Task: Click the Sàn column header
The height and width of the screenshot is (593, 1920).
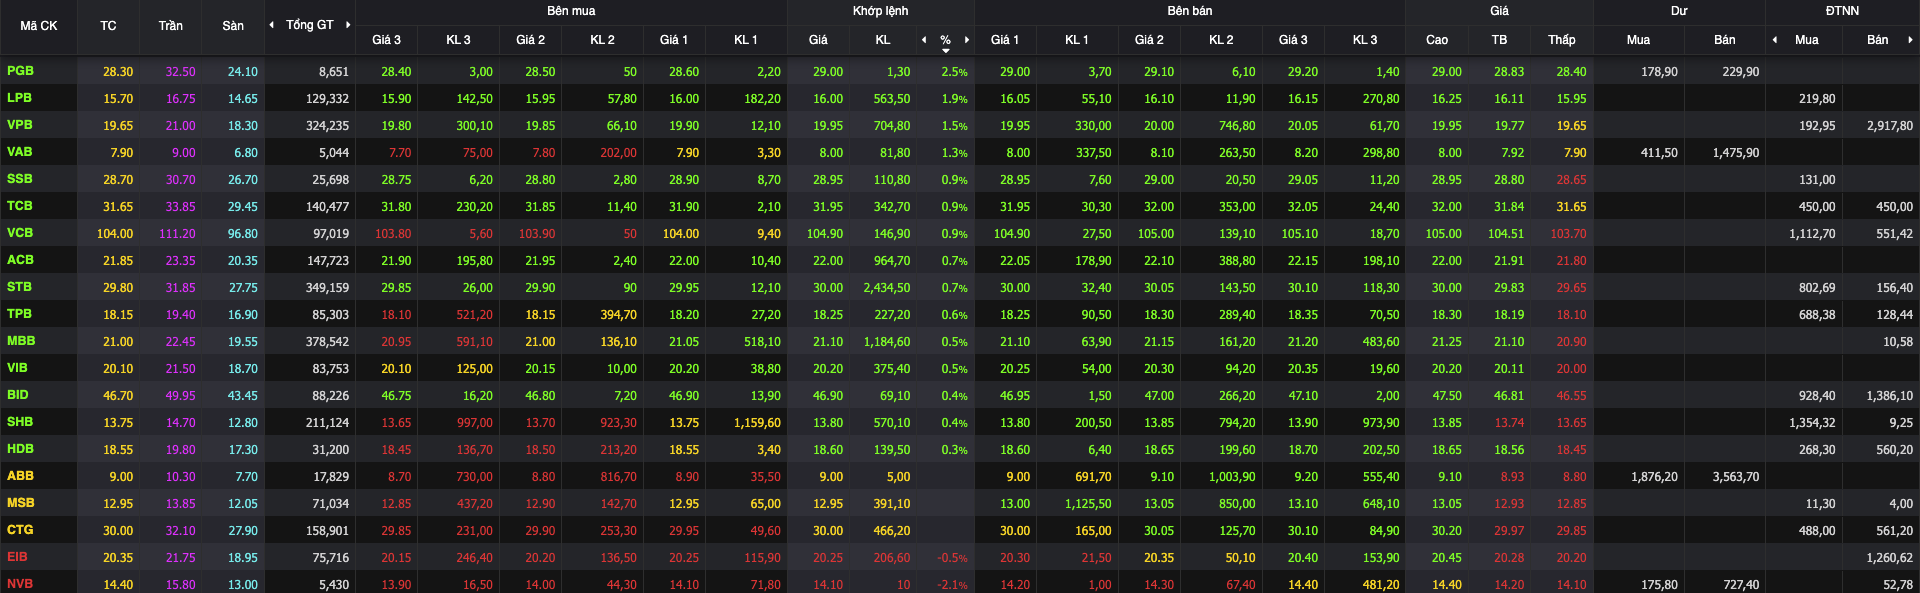Action: pyautogui.click(x=233, y=26)
